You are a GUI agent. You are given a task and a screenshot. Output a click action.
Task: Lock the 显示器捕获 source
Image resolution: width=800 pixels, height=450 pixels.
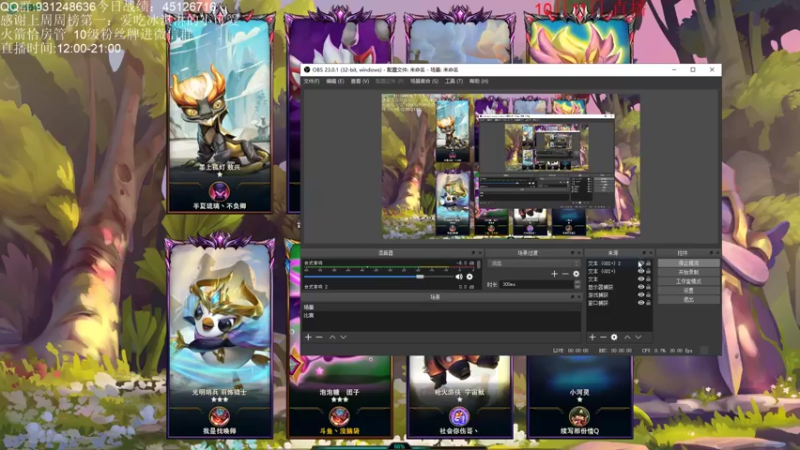click(648, 287)
